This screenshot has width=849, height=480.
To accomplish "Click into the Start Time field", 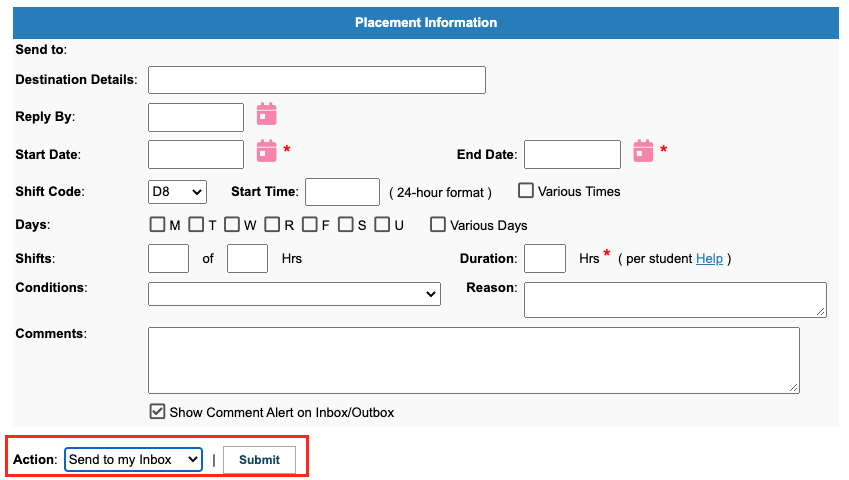I will pyautogui.click(x=342, y=192).
